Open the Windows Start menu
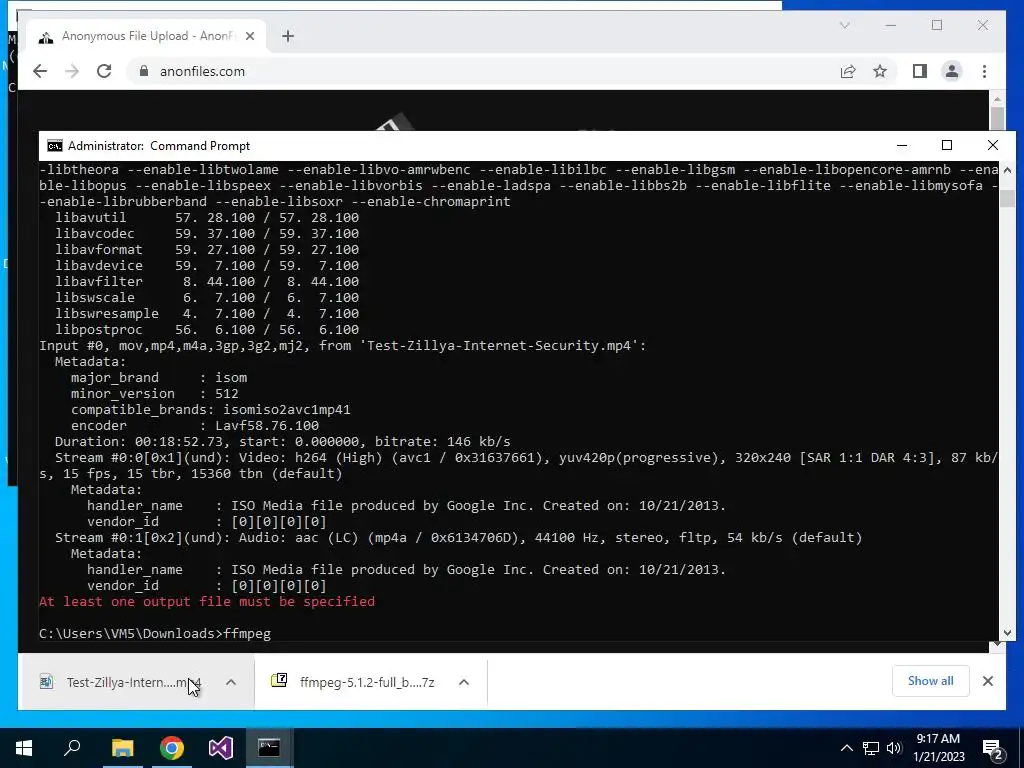The width and height of the screenshot is (1024, 768). [x=24, y=748]
